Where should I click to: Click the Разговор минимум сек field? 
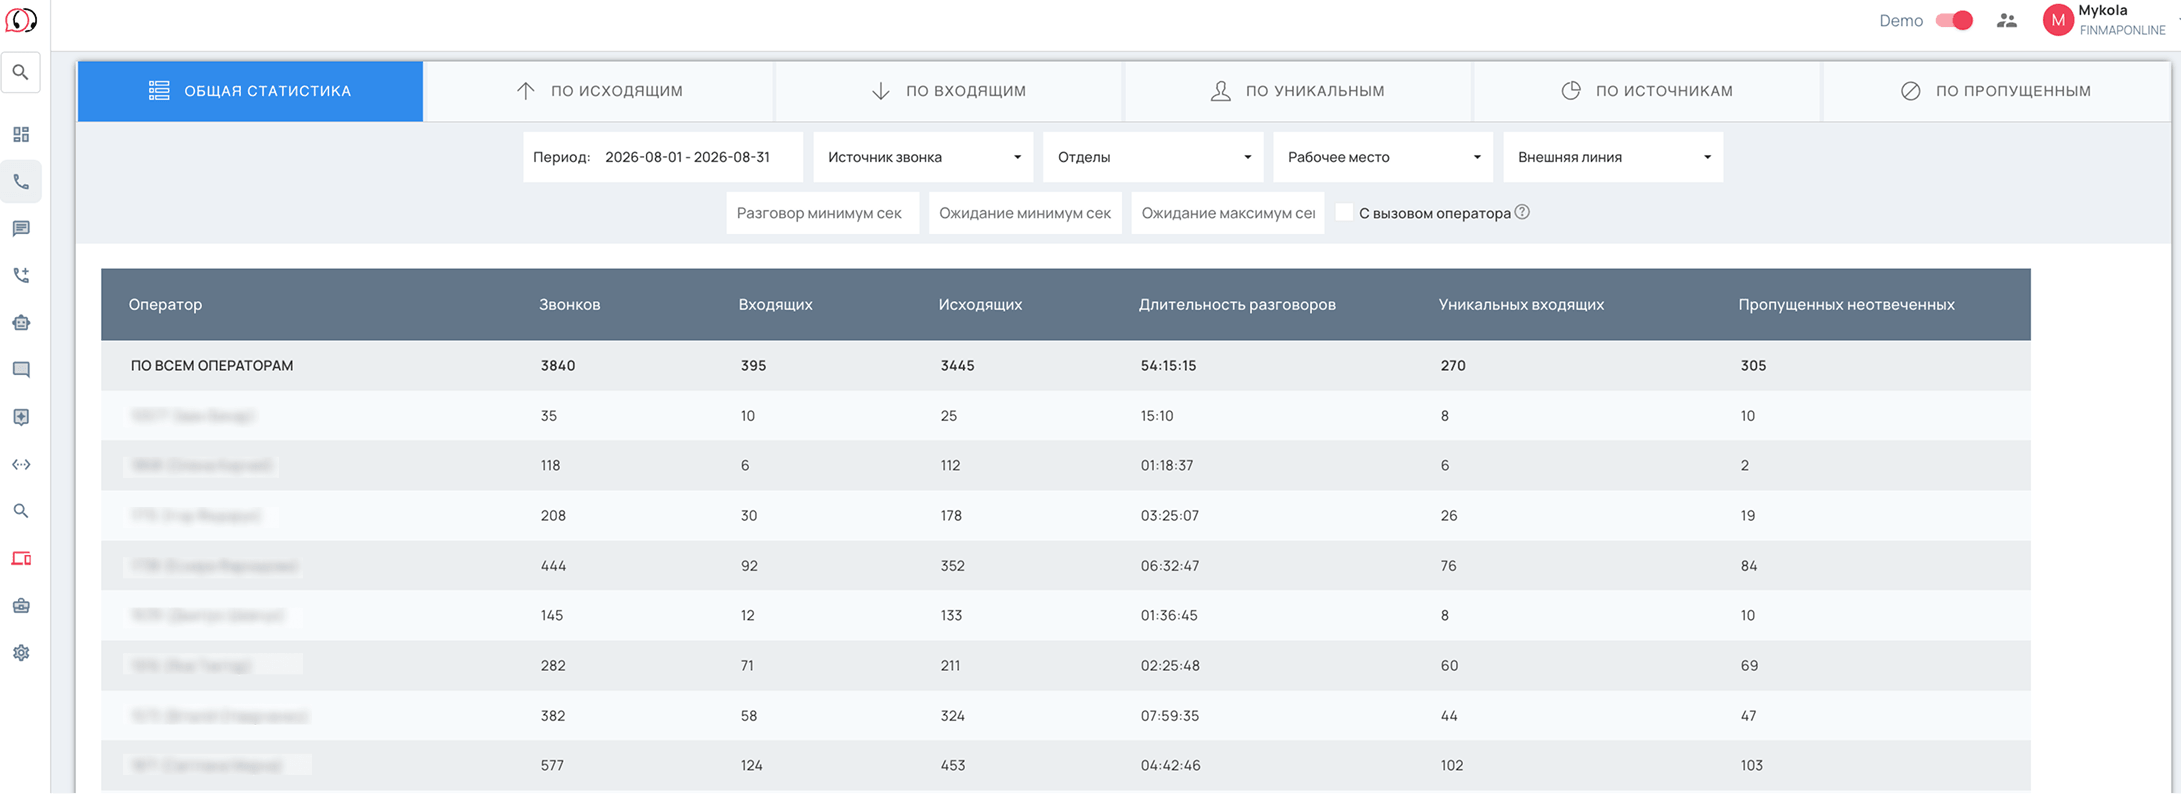tap(822, 213)
